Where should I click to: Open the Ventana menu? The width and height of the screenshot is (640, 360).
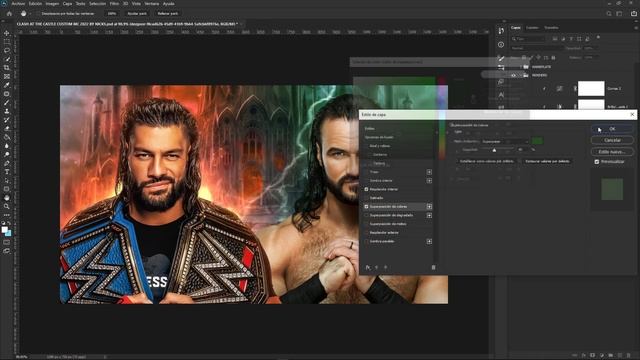151,3
